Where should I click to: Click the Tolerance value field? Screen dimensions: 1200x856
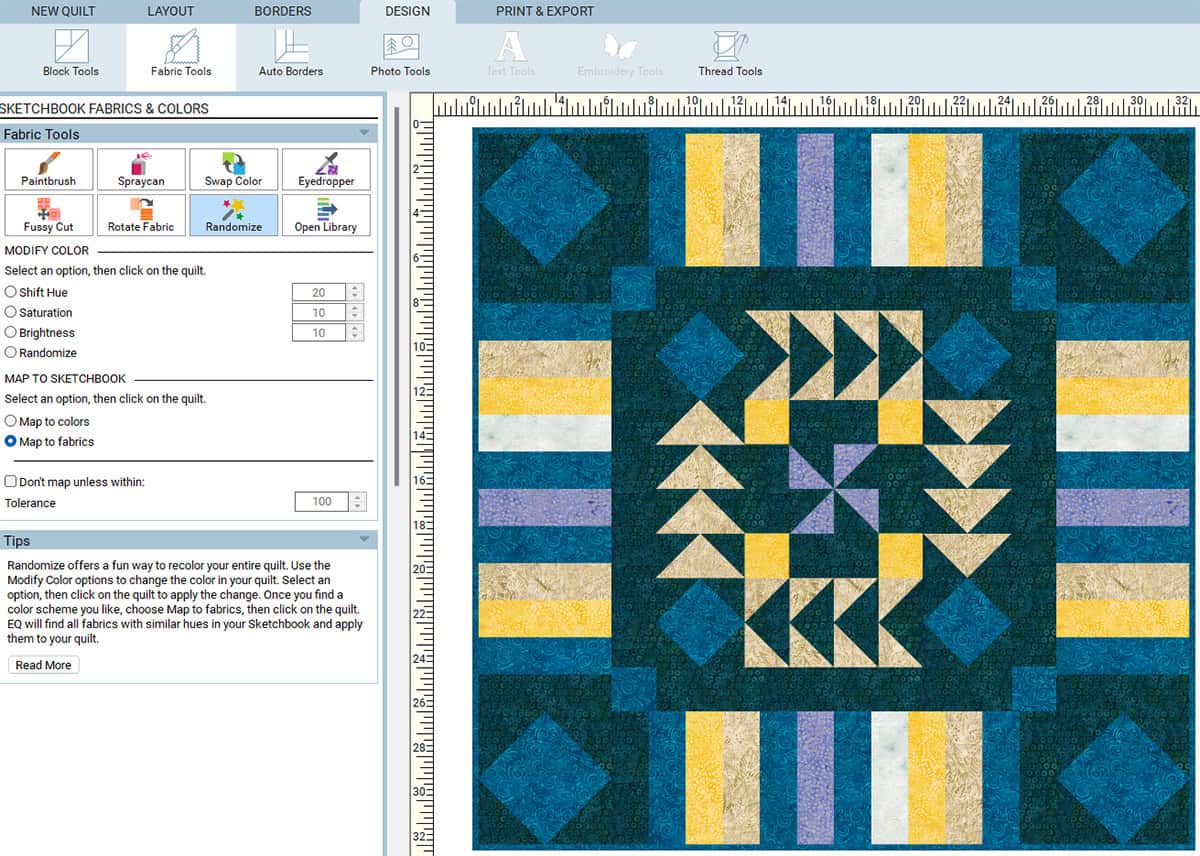(x=322, y=502)
